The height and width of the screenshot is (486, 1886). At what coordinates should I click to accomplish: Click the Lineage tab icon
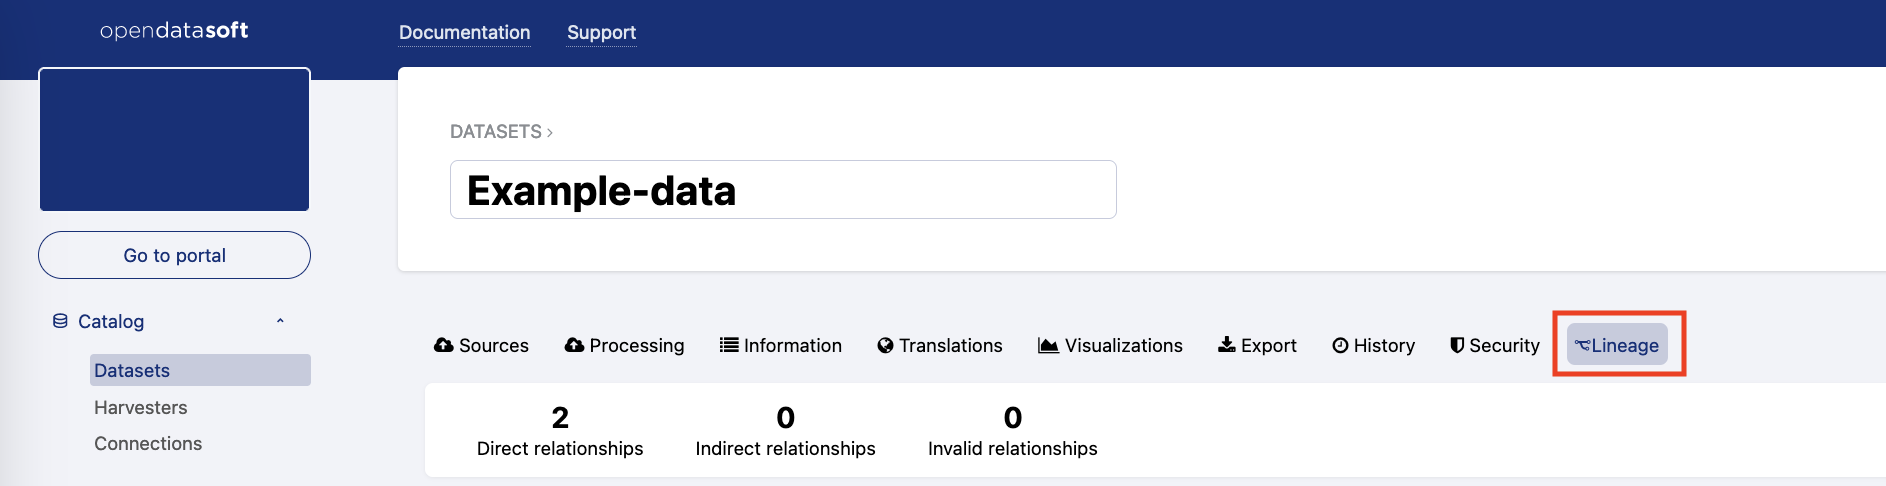coord(1582,346)
